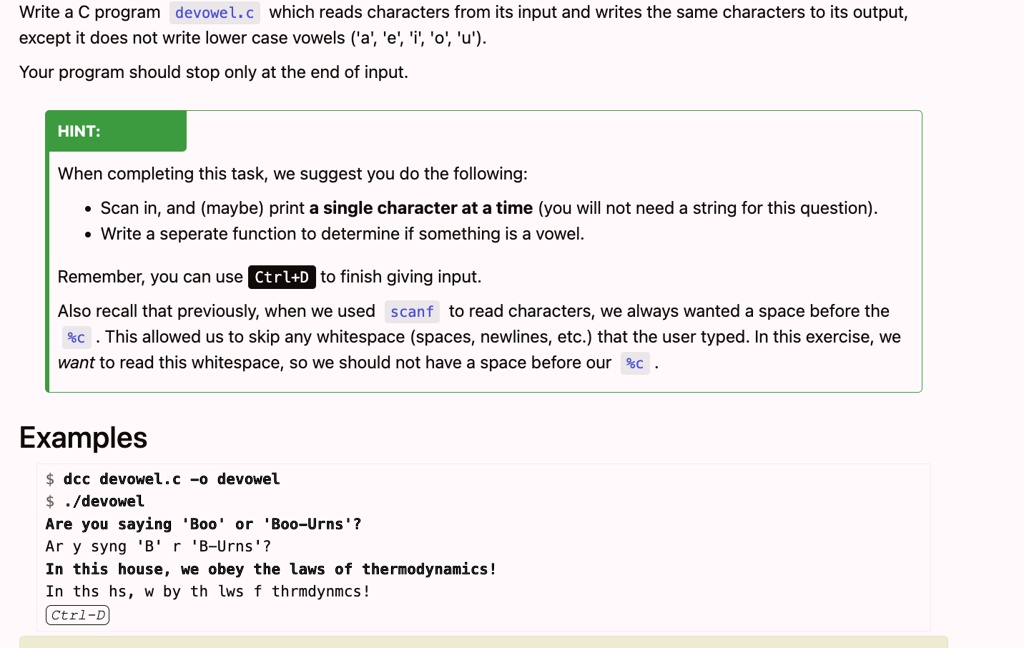This screenshot has width=1024, height=648.
Task: Click the devowel.c filename code label
Action: pyautogui.click(x=214, y=13)
